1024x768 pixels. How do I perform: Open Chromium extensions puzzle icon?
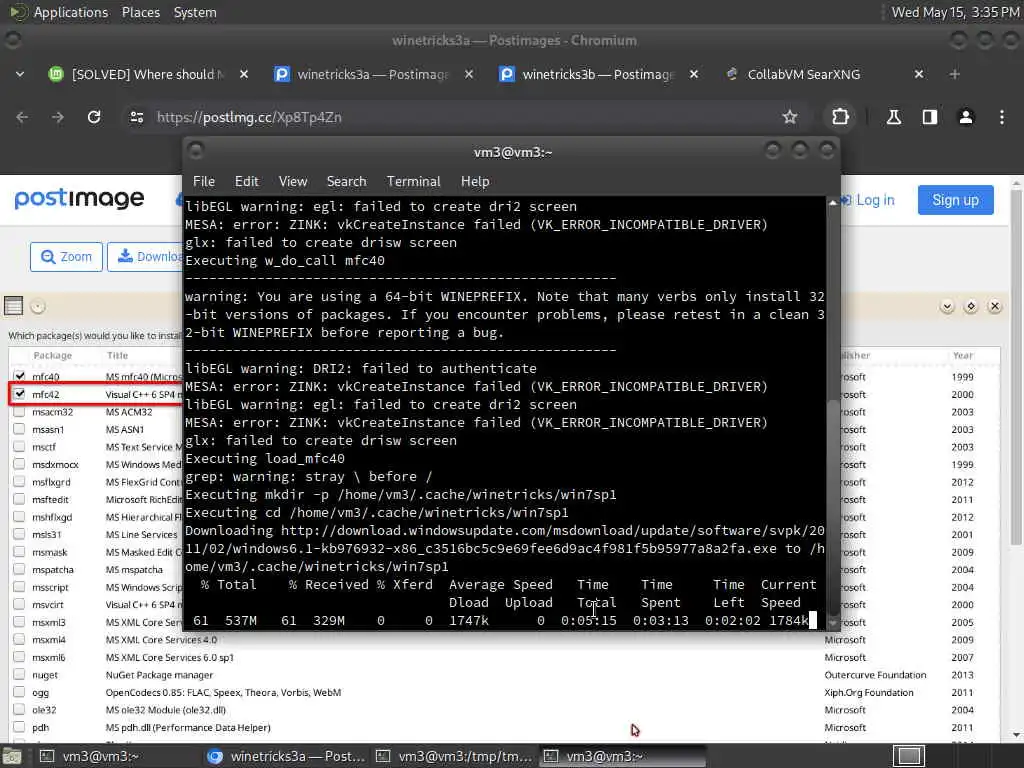(x=840, y=117)
